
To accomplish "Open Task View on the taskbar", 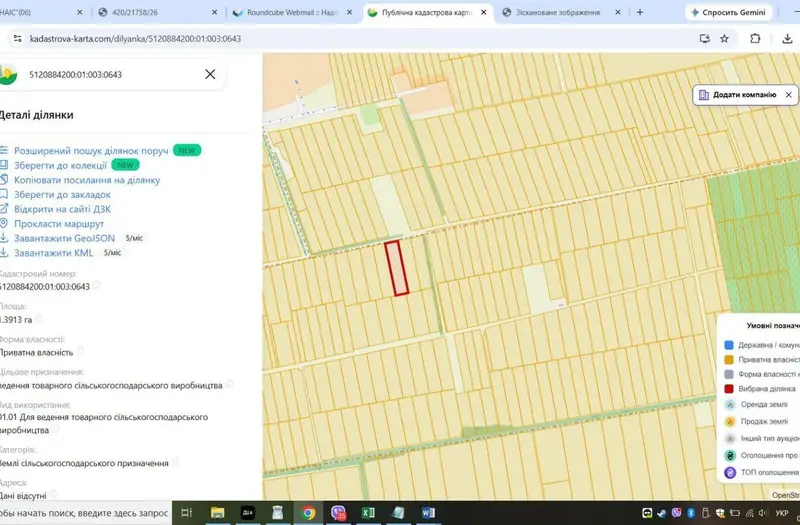I will pyautogui.click(x=187, y=513).
